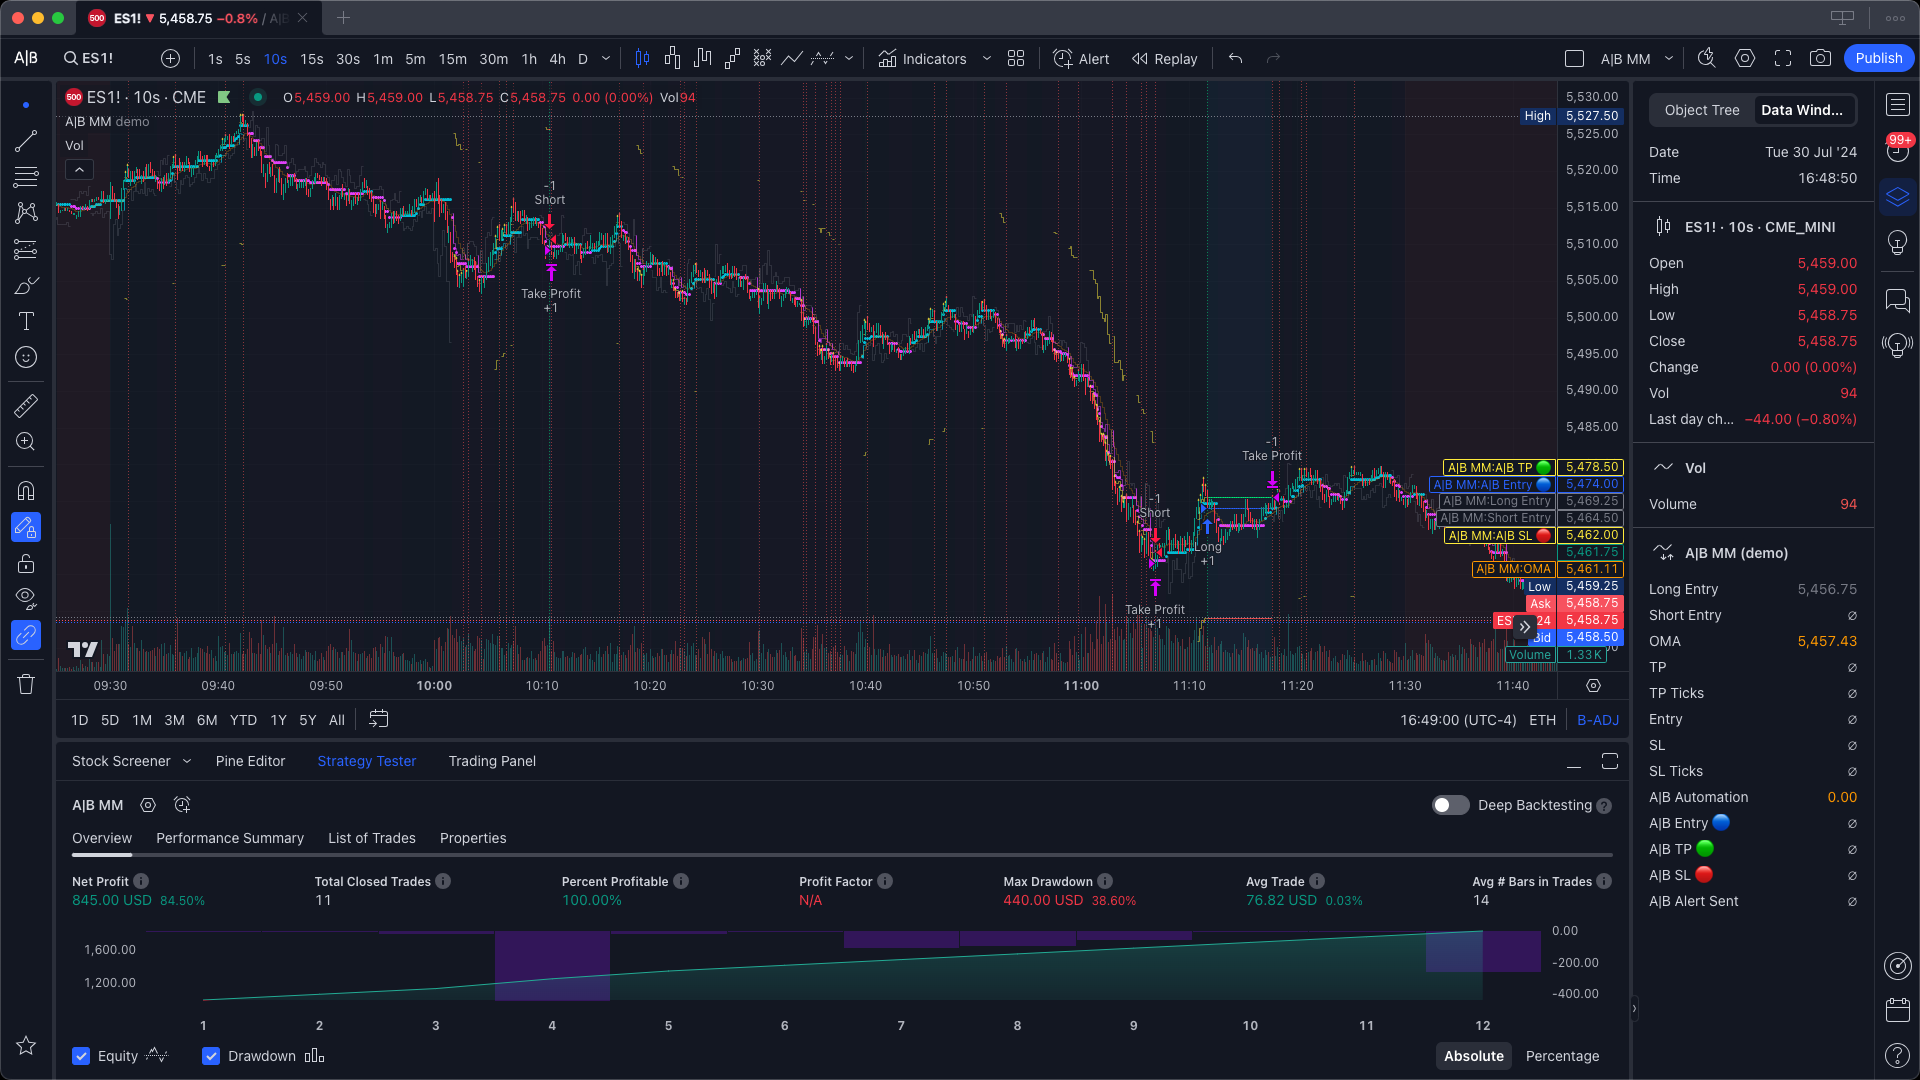
Task: Open the chats sidebar icon
Action: pos(1897,300)
